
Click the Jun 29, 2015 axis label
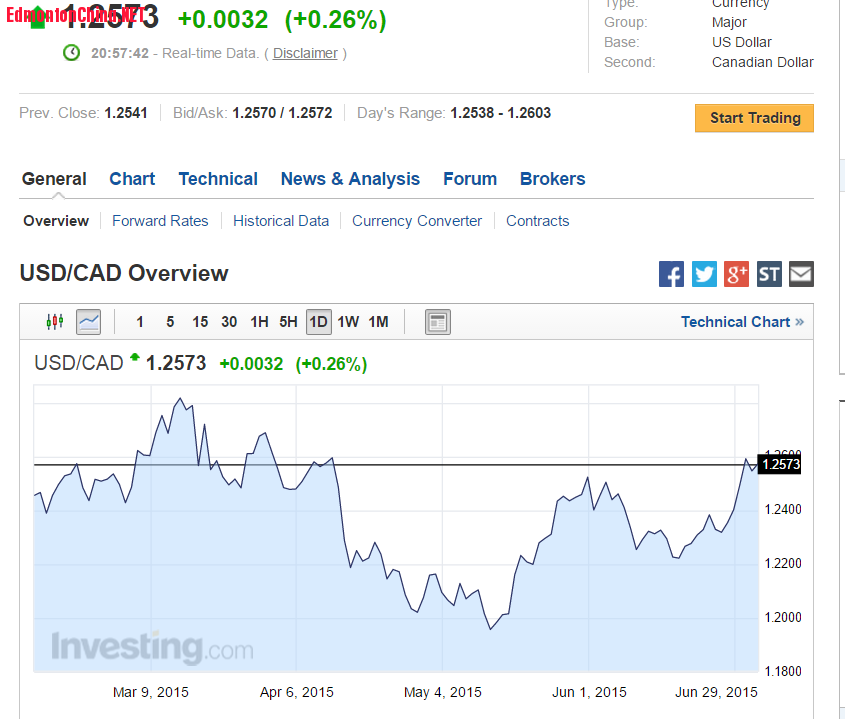tap(717, 692)
